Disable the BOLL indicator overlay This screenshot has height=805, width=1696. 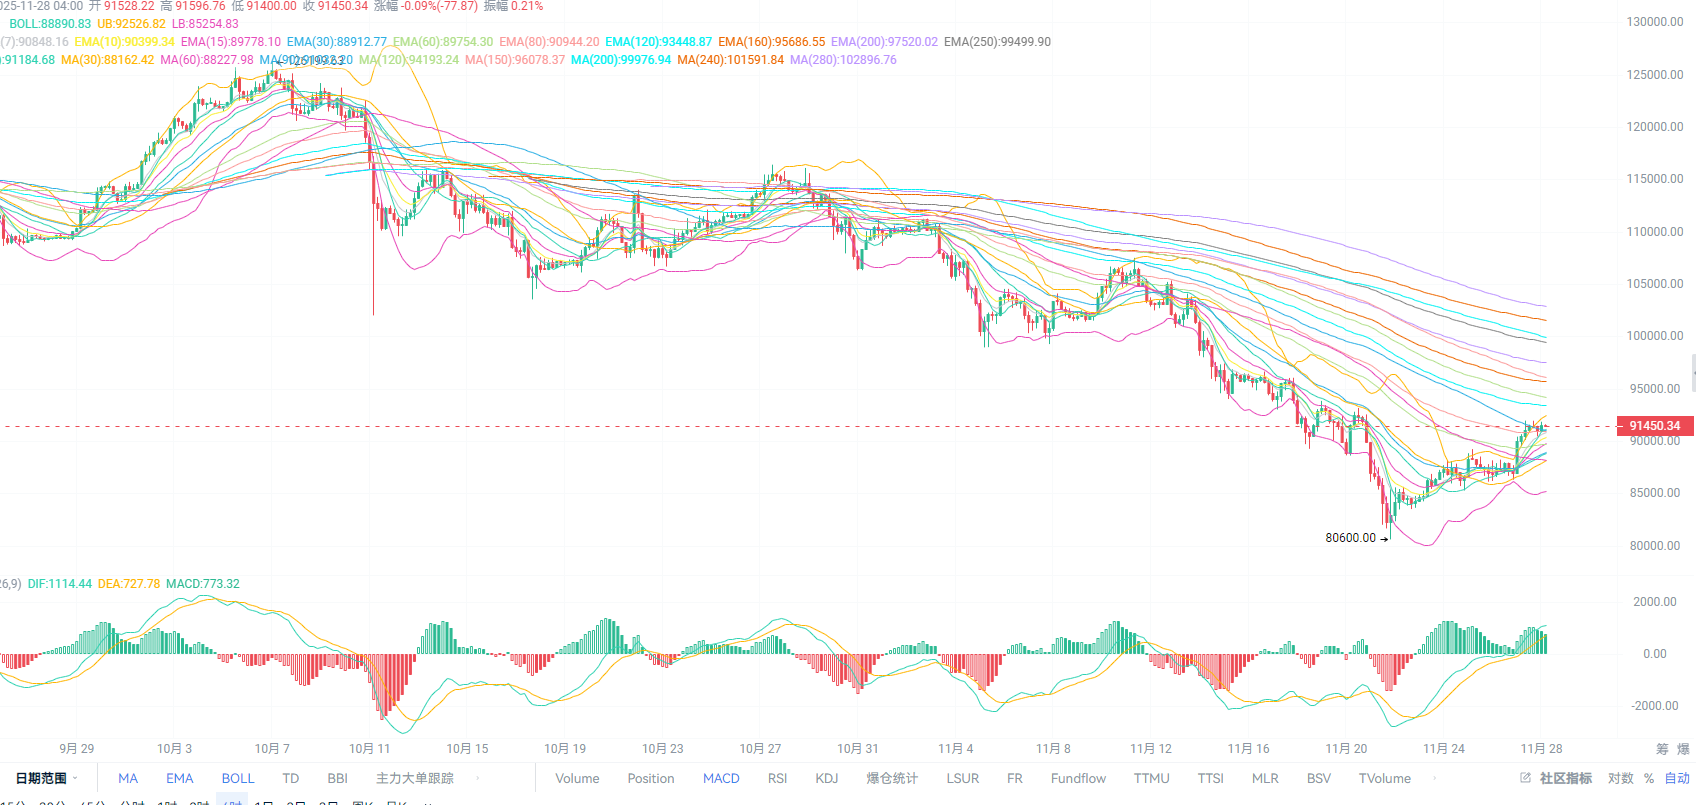[238, 778]
